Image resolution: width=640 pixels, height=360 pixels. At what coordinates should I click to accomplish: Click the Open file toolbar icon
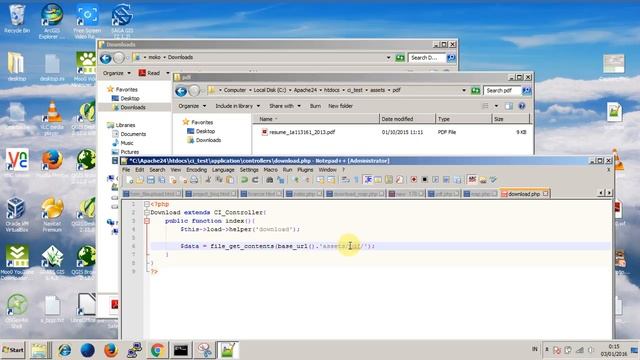tap(140, 180)
